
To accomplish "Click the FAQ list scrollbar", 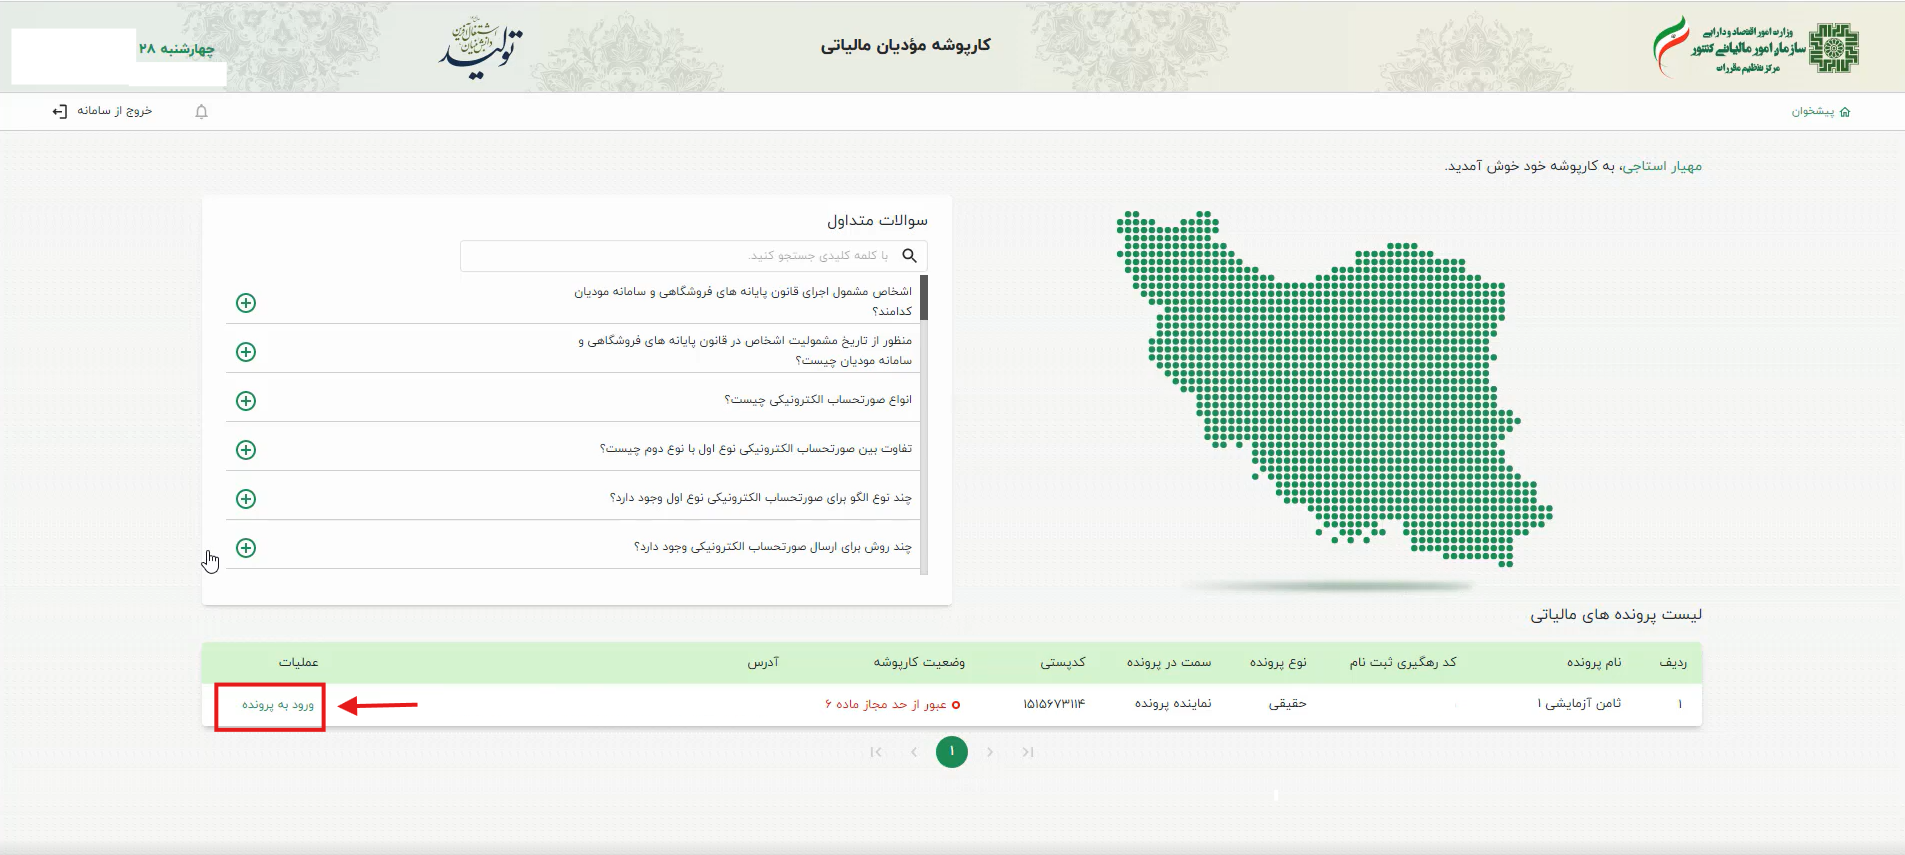I will (924, 425).
